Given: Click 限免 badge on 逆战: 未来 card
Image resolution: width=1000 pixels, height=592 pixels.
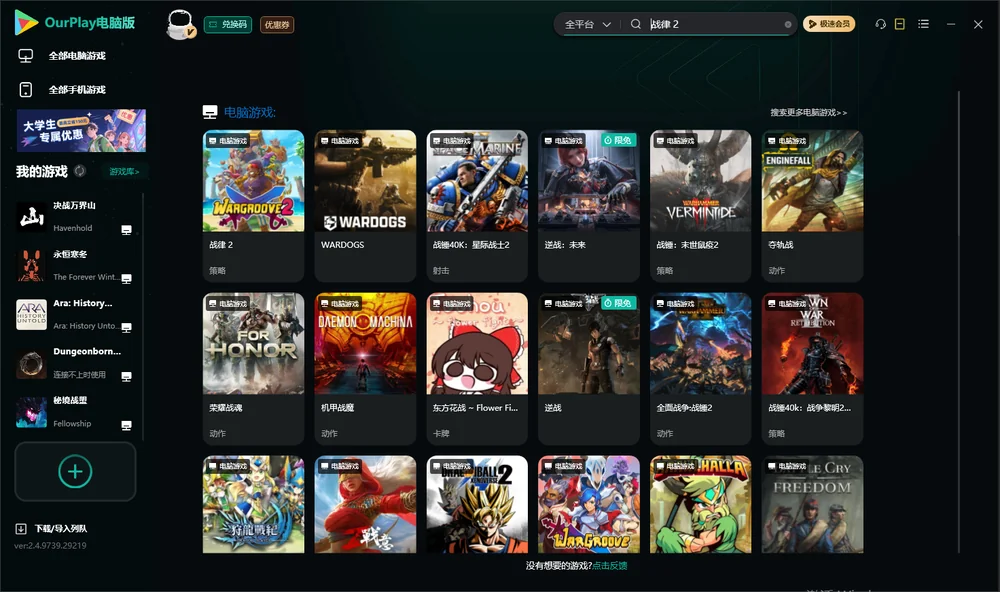Looking at the screenshot, I should click(620, 140).
